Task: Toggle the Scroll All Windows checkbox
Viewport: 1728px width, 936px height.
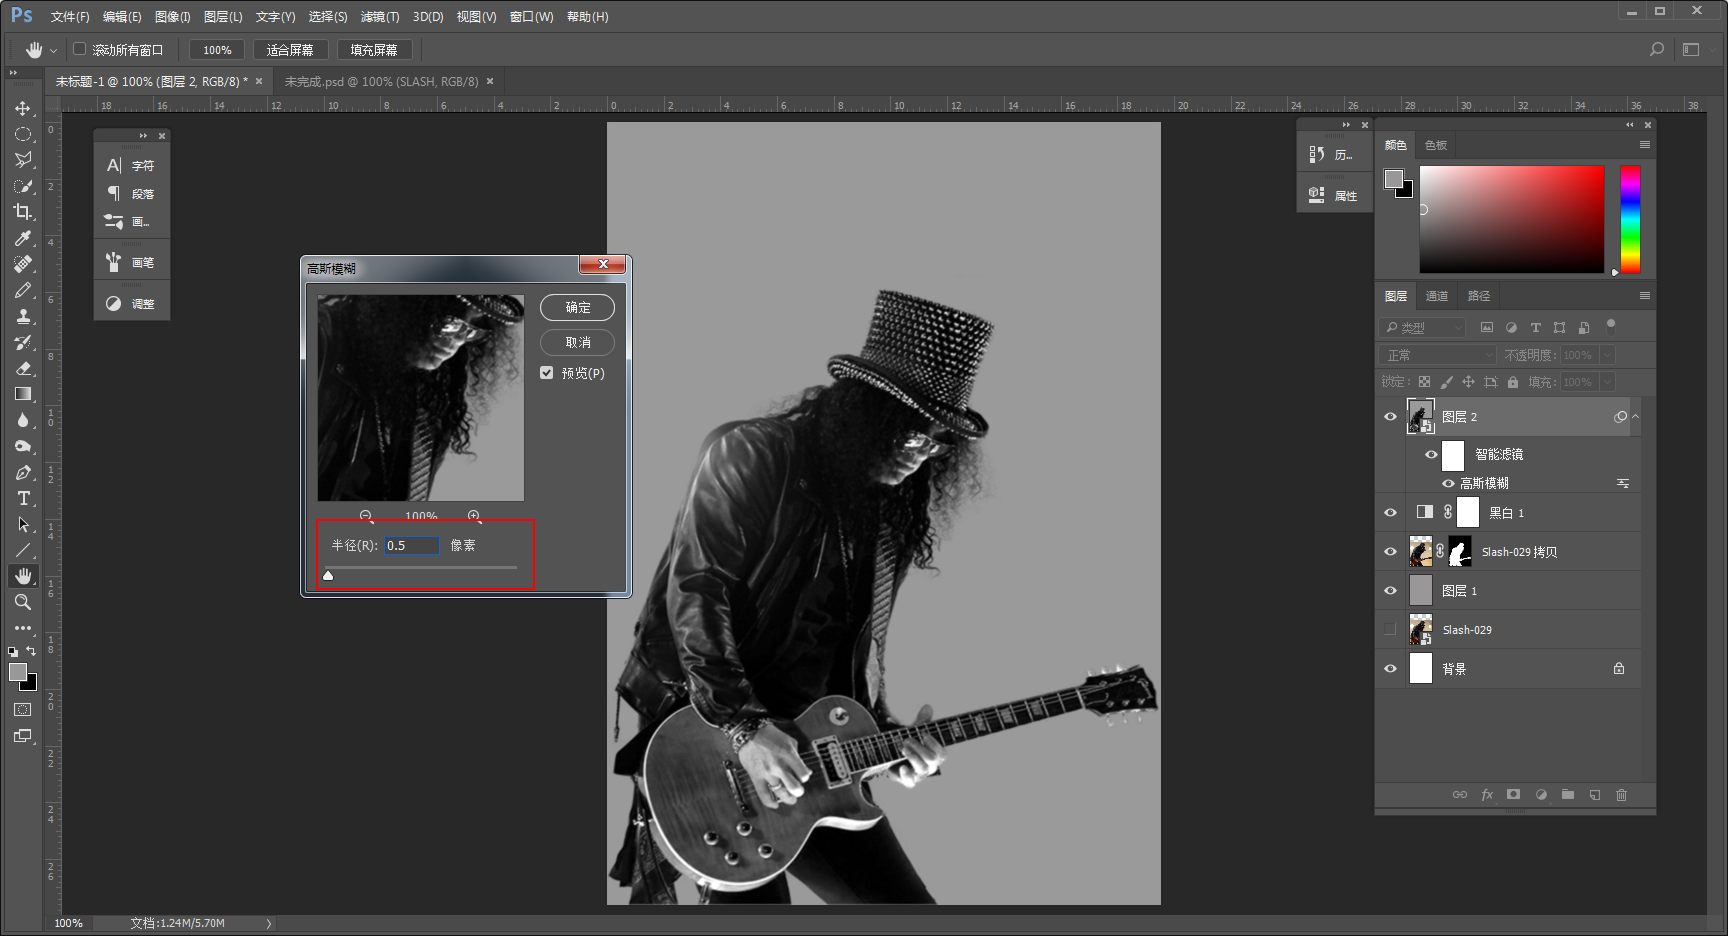Action: coord(80,49)
